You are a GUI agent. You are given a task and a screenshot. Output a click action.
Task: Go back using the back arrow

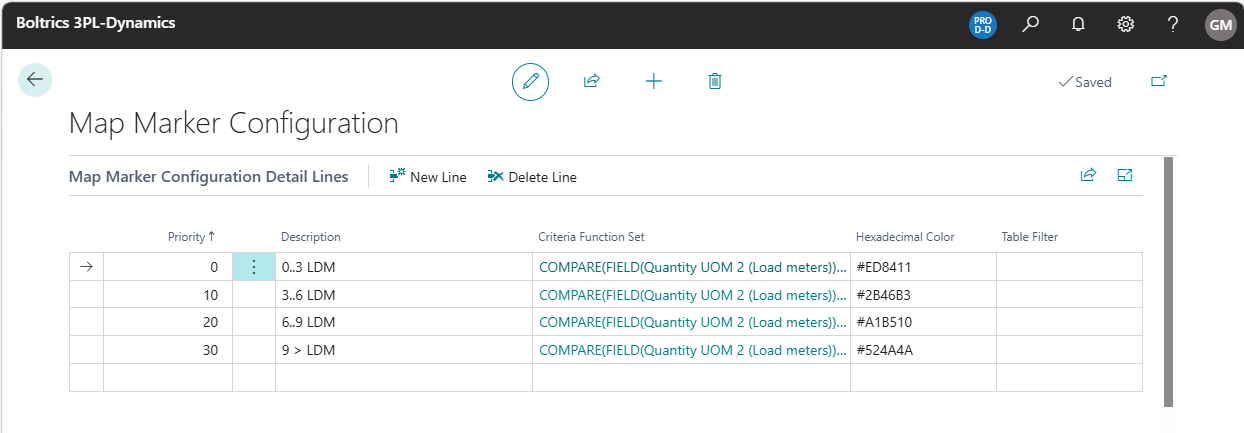(35, 80)
